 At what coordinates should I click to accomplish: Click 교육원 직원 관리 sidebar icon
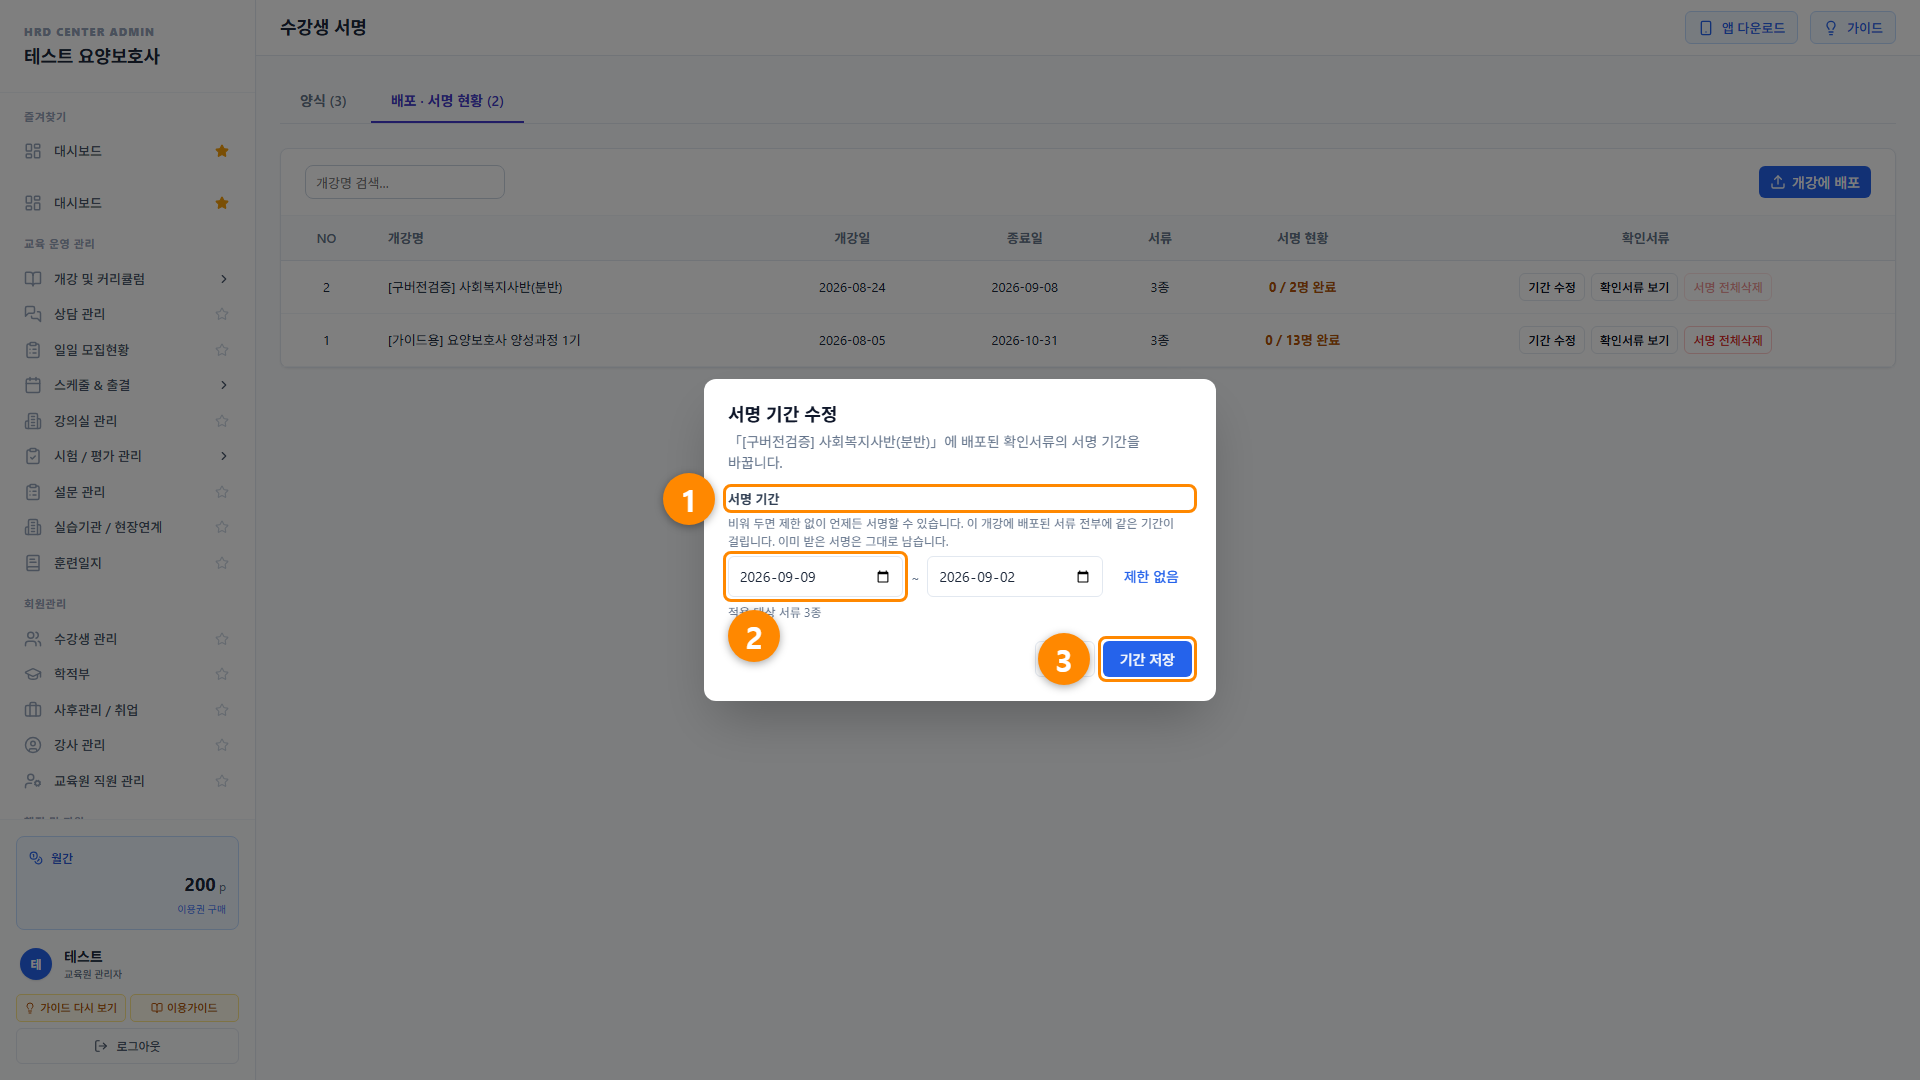33,781
